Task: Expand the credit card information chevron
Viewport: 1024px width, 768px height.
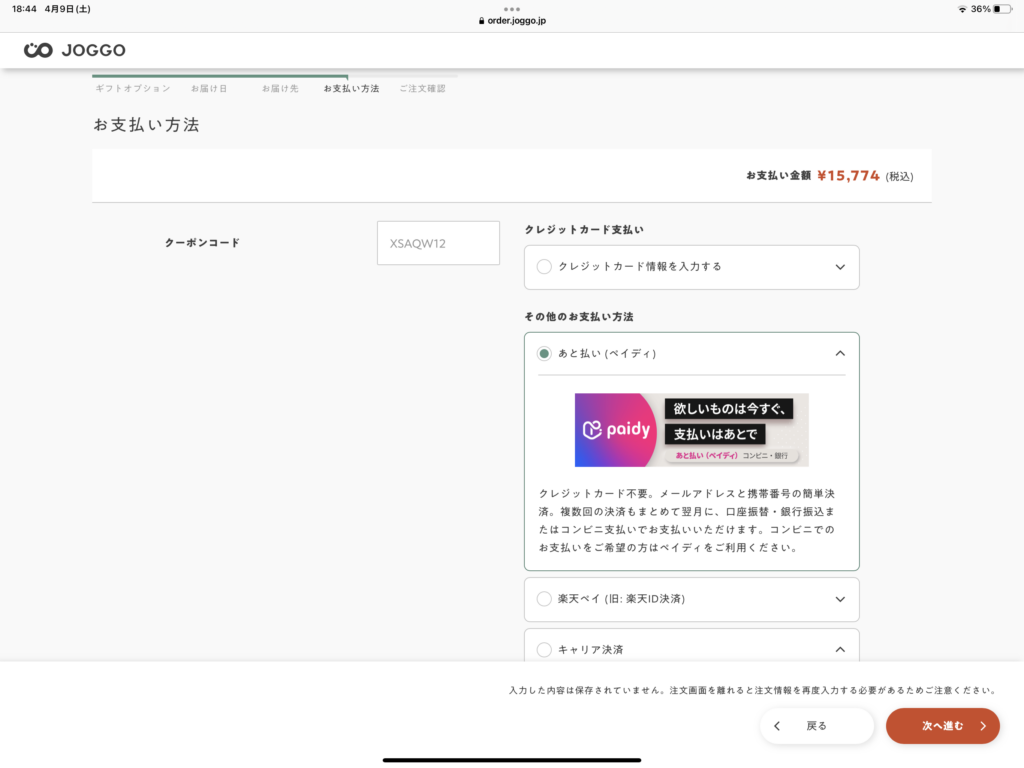Action: tap(840, 267)
